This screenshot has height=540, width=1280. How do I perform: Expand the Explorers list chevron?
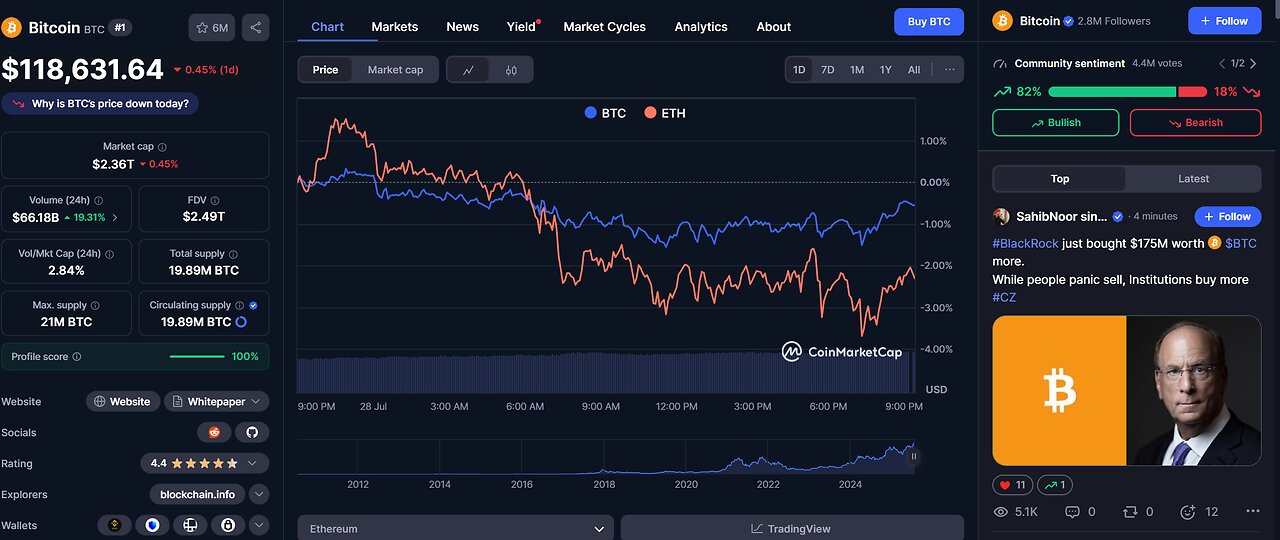(x=259, y=494)
